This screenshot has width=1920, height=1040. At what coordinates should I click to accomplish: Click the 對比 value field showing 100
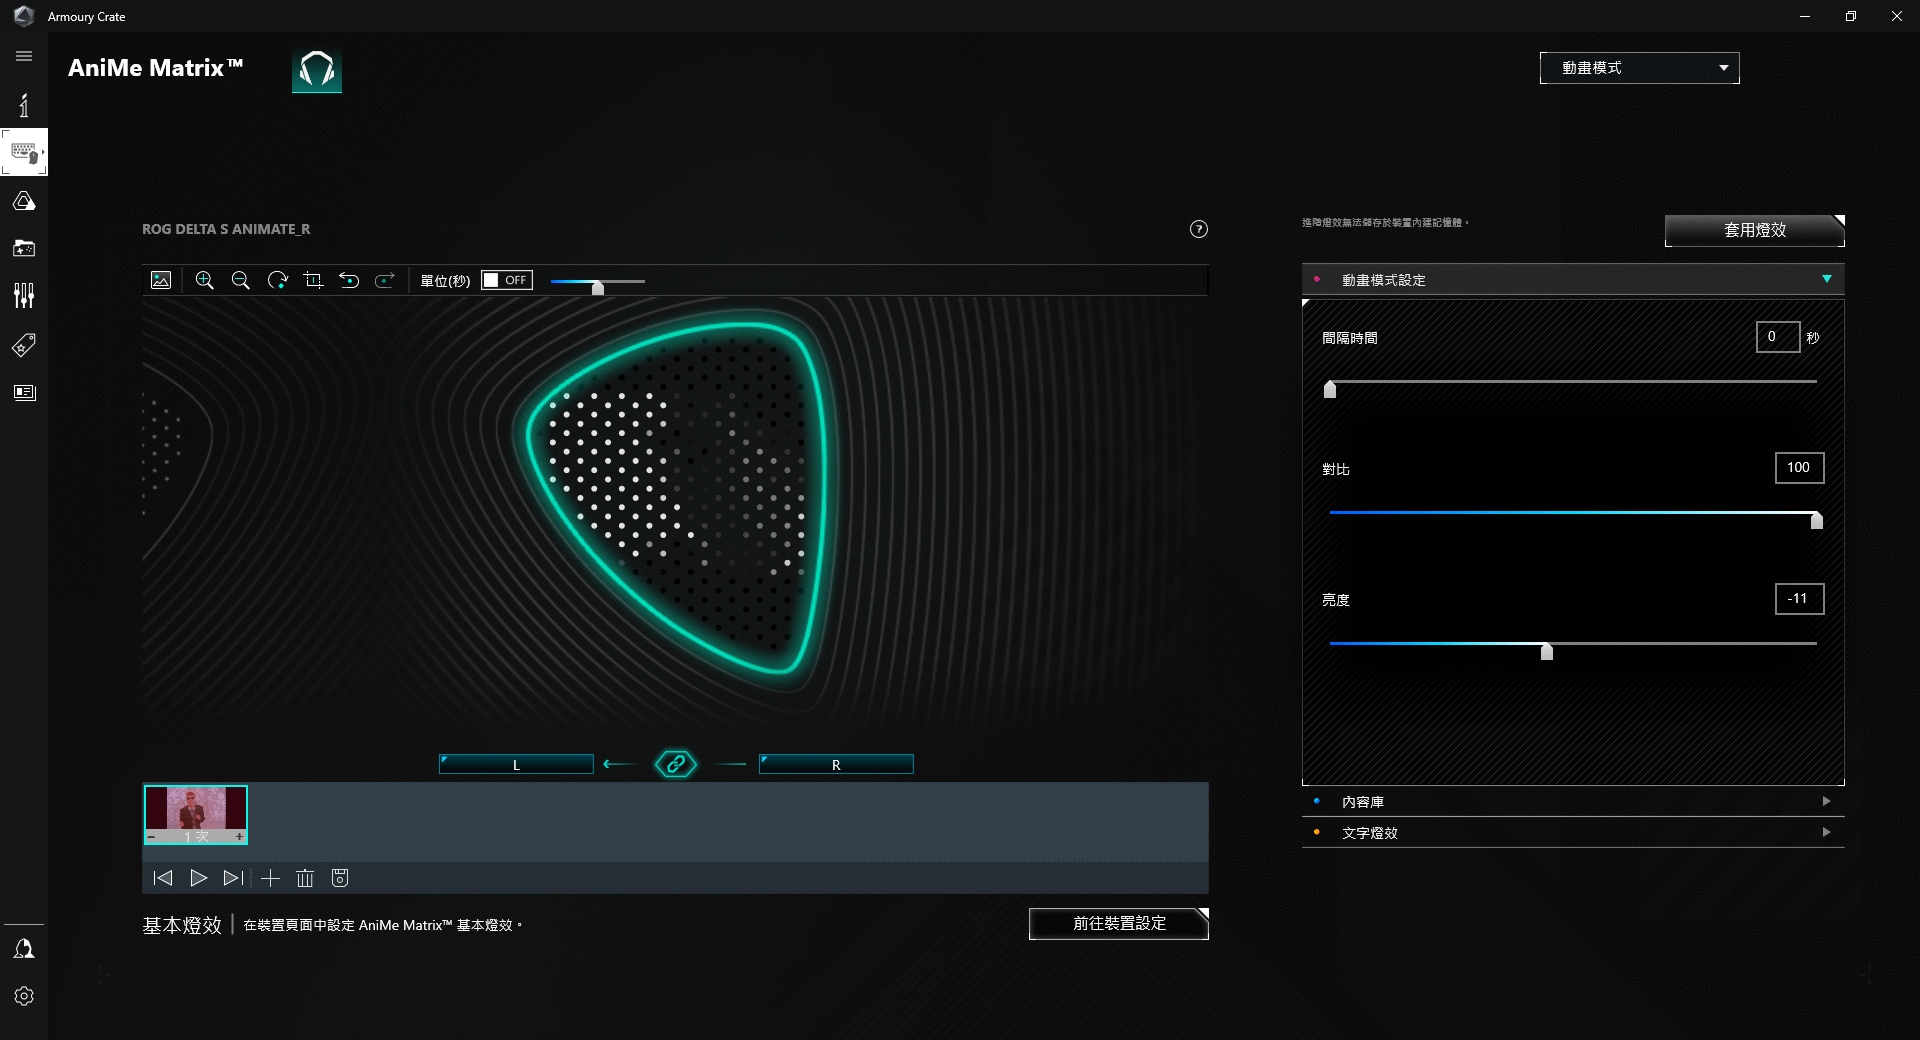point(1799,468)
